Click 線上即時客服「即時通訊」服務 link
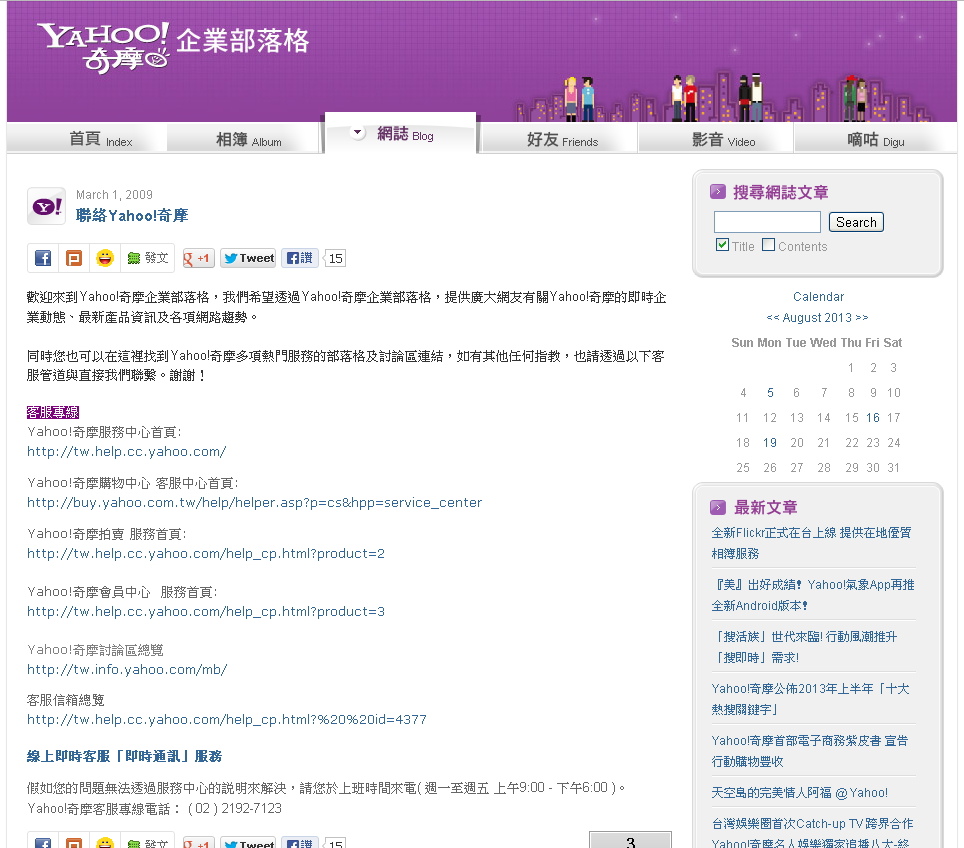This screenshot has height=848, width=964. (124, 756)
